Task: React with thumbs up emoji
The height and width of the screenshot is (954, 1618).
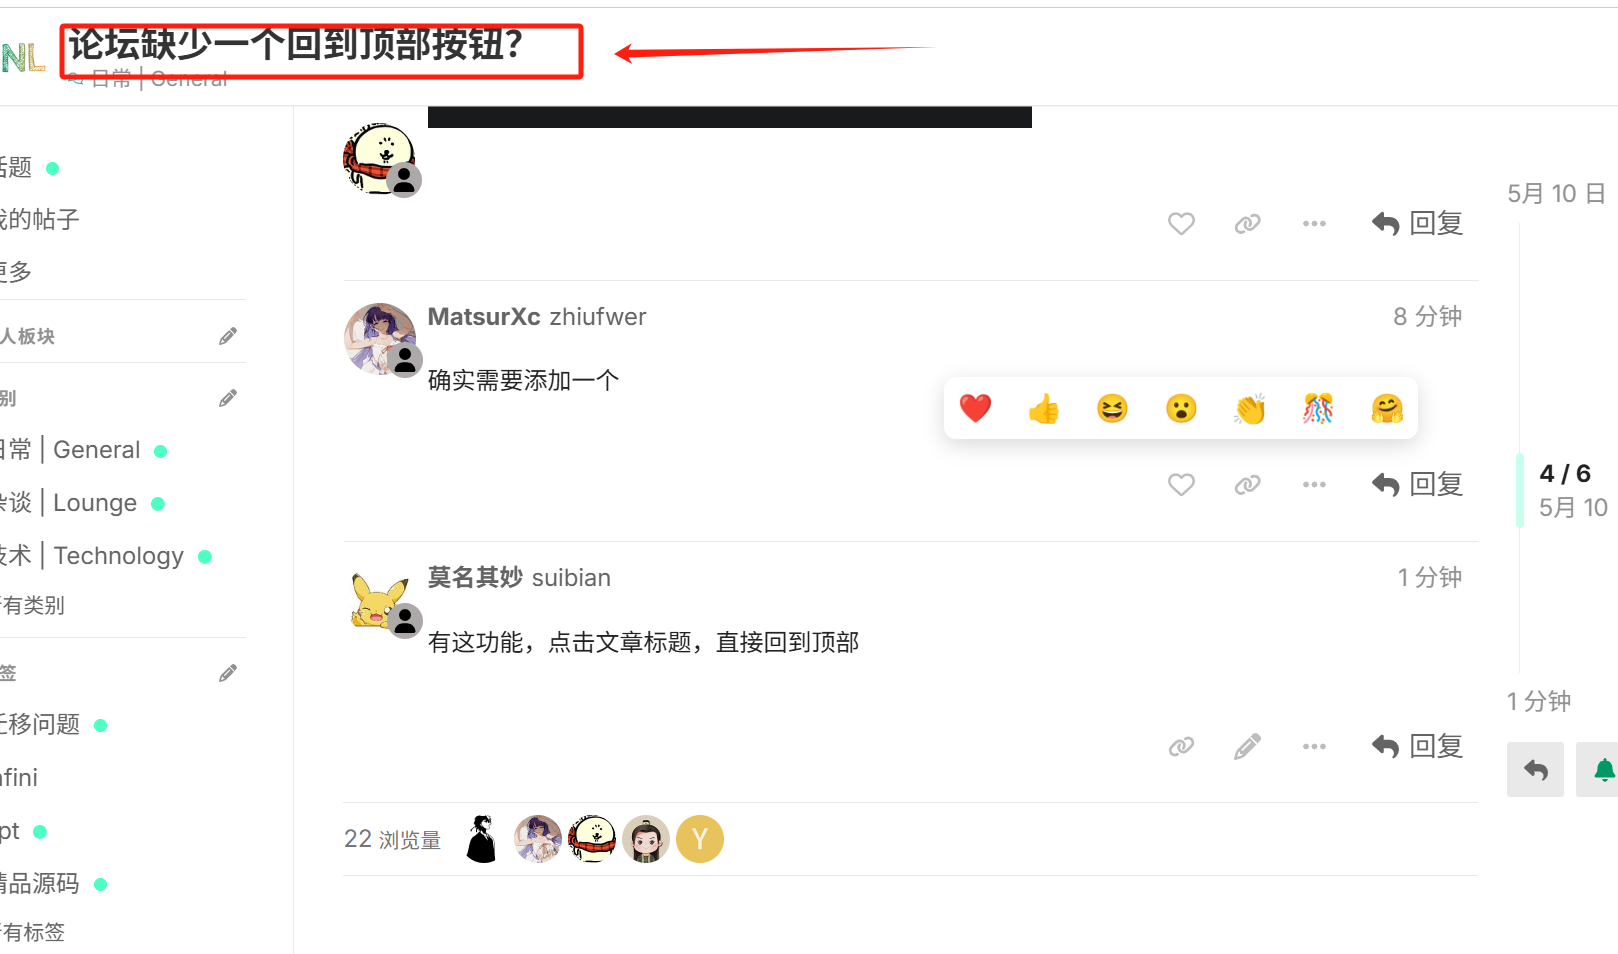Action: 1044,408
